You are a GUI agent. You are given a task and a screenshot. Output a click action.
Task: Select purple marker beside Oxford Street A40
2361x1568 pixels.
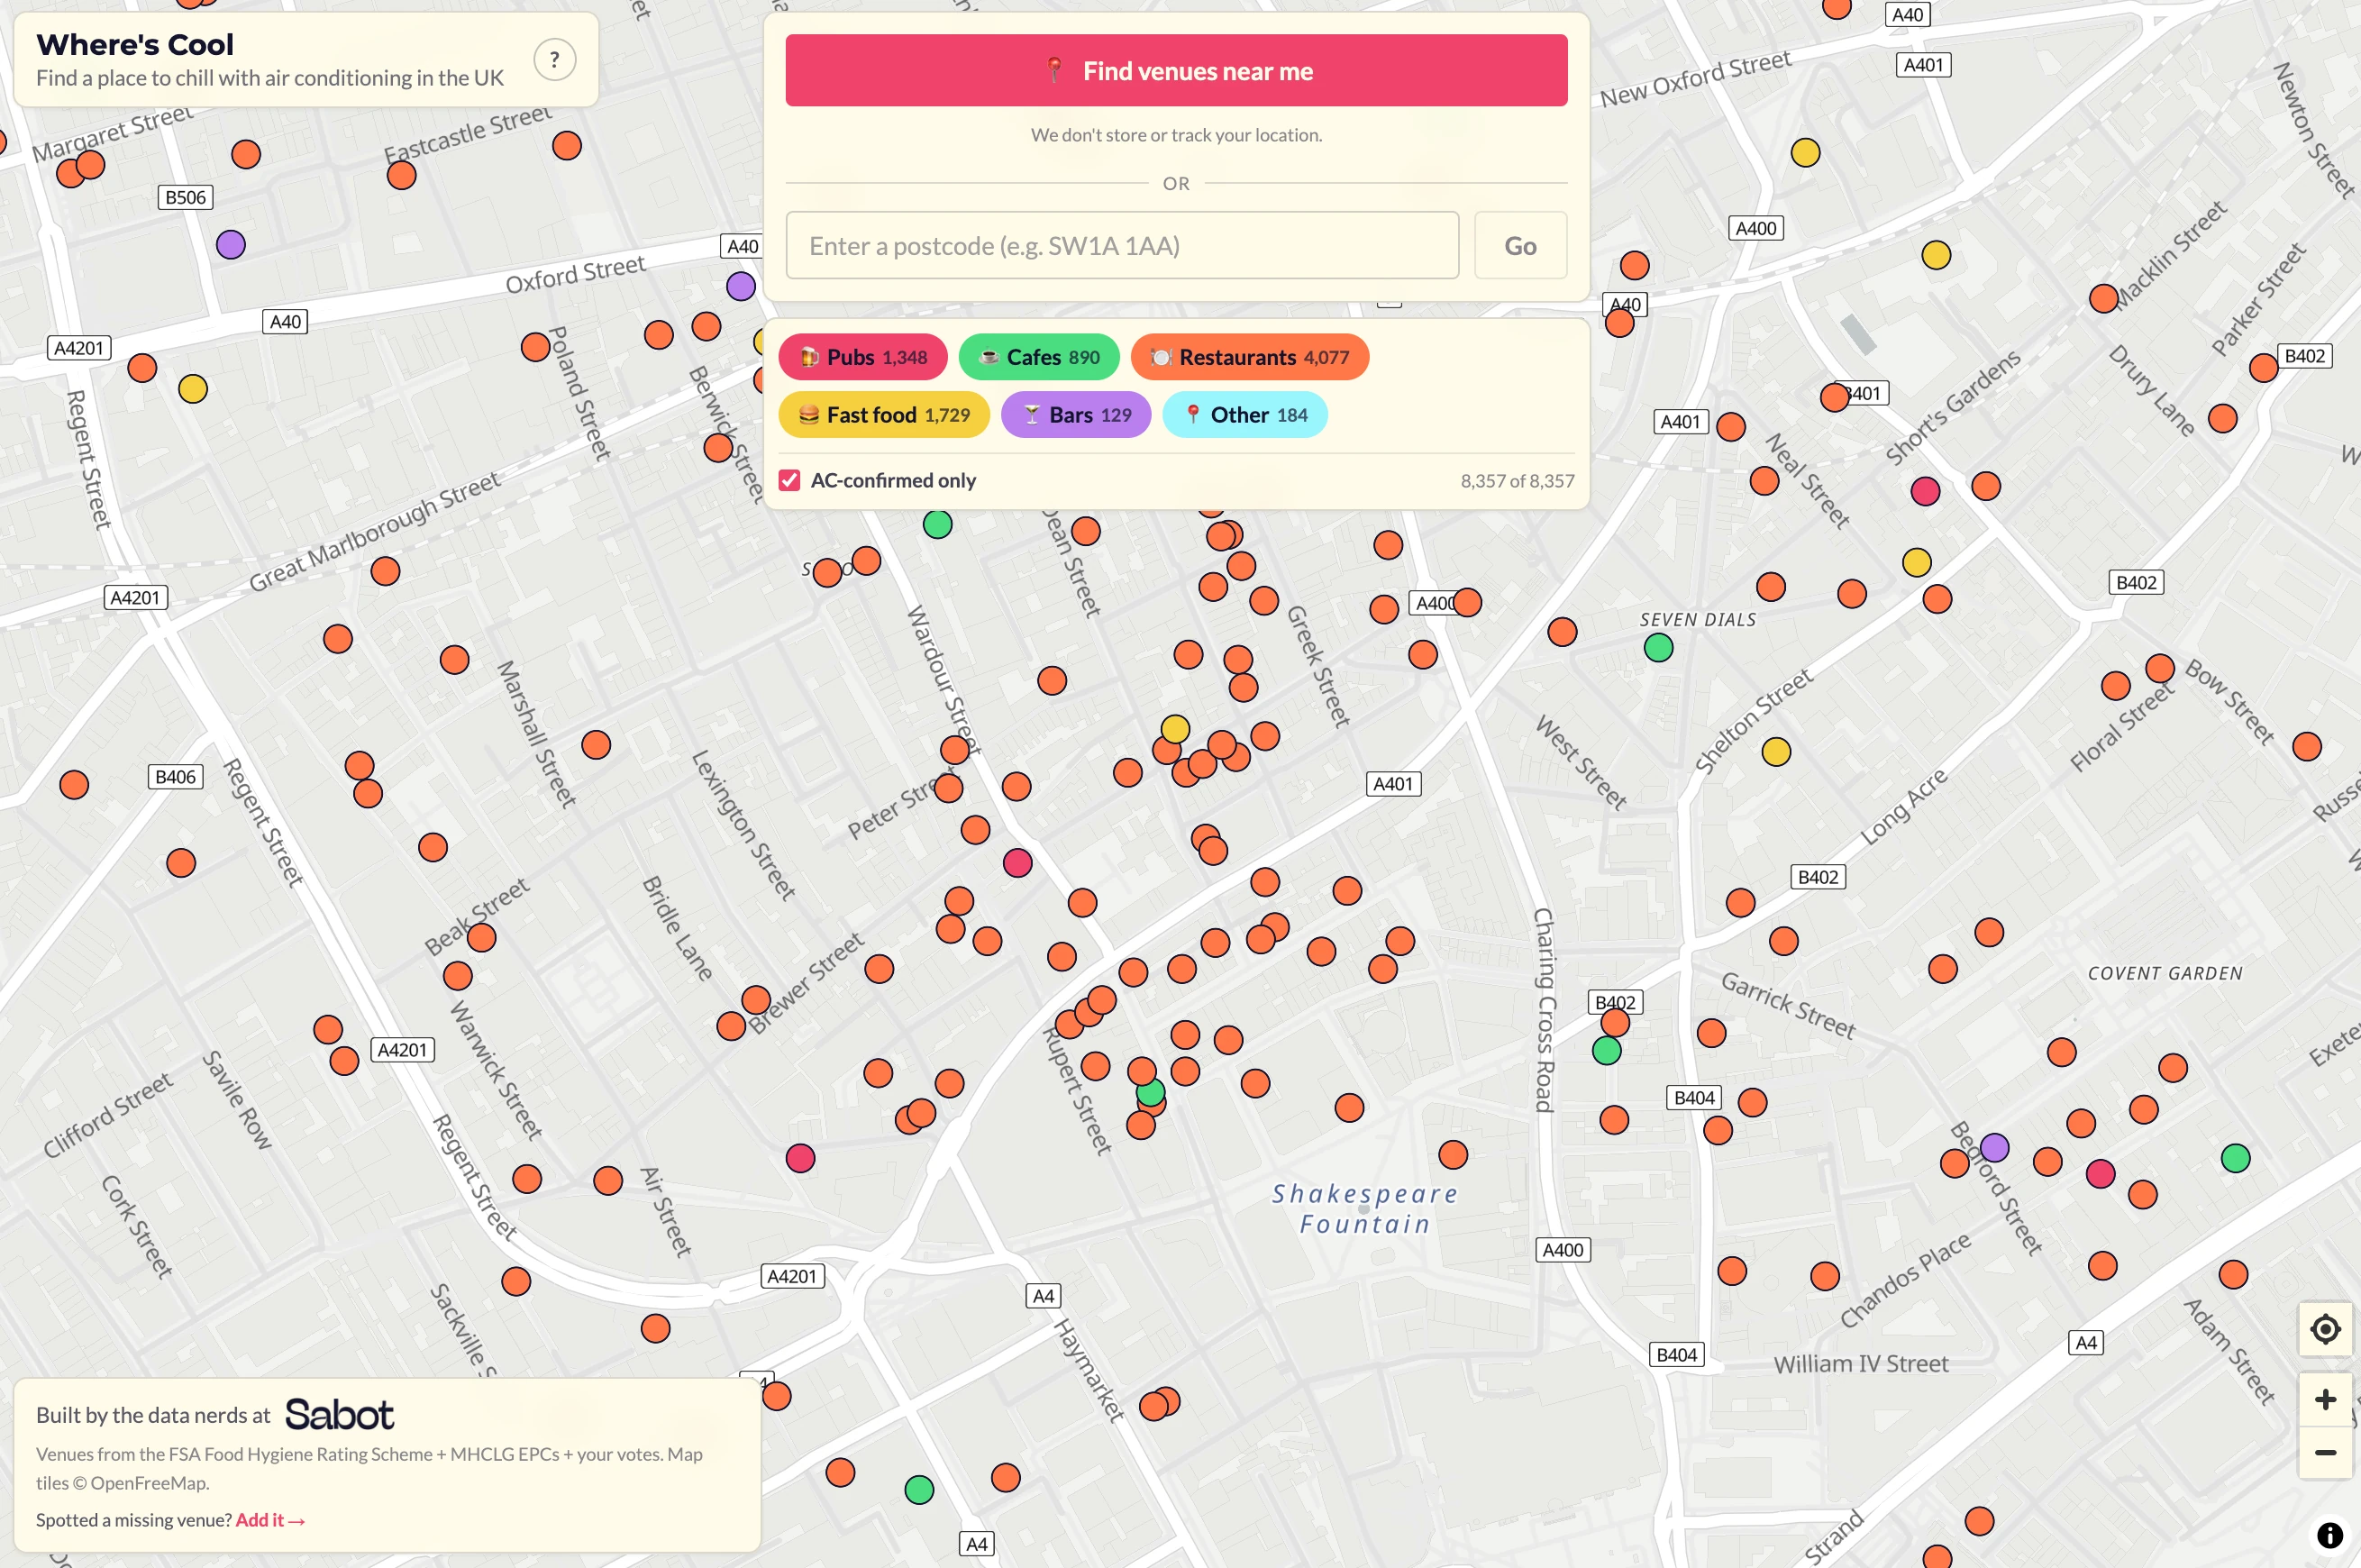pos(741,286)
